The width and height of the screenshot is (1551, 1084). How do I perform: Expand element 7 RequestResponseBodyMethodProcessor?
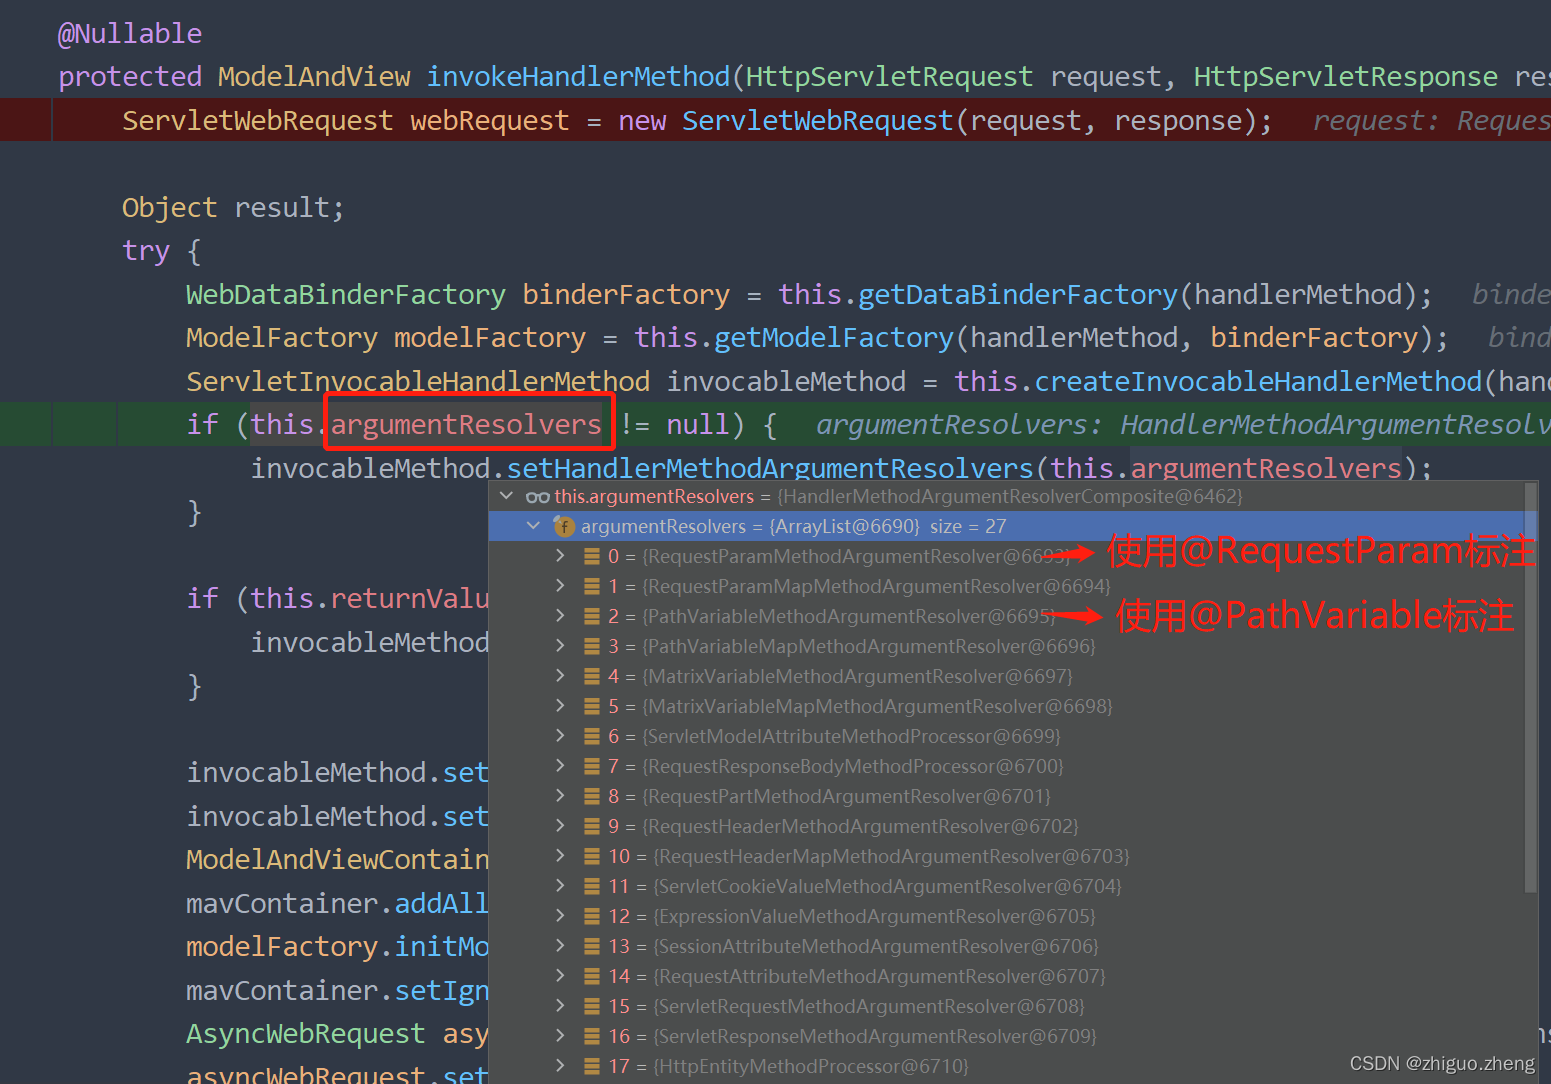pos(560,766)
